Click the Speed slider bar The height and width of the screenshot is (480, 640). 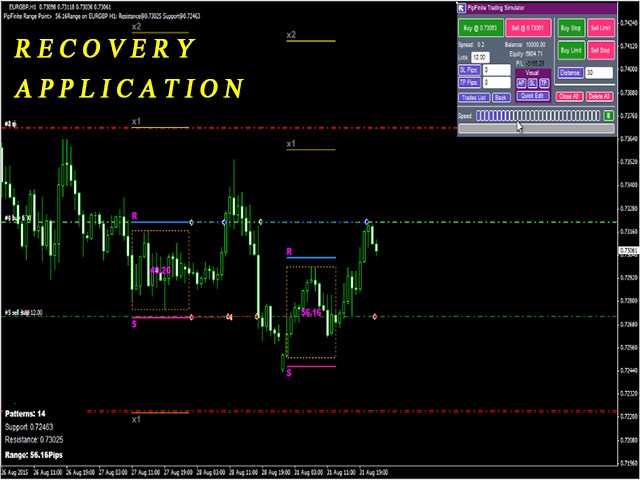pos(538,116)
